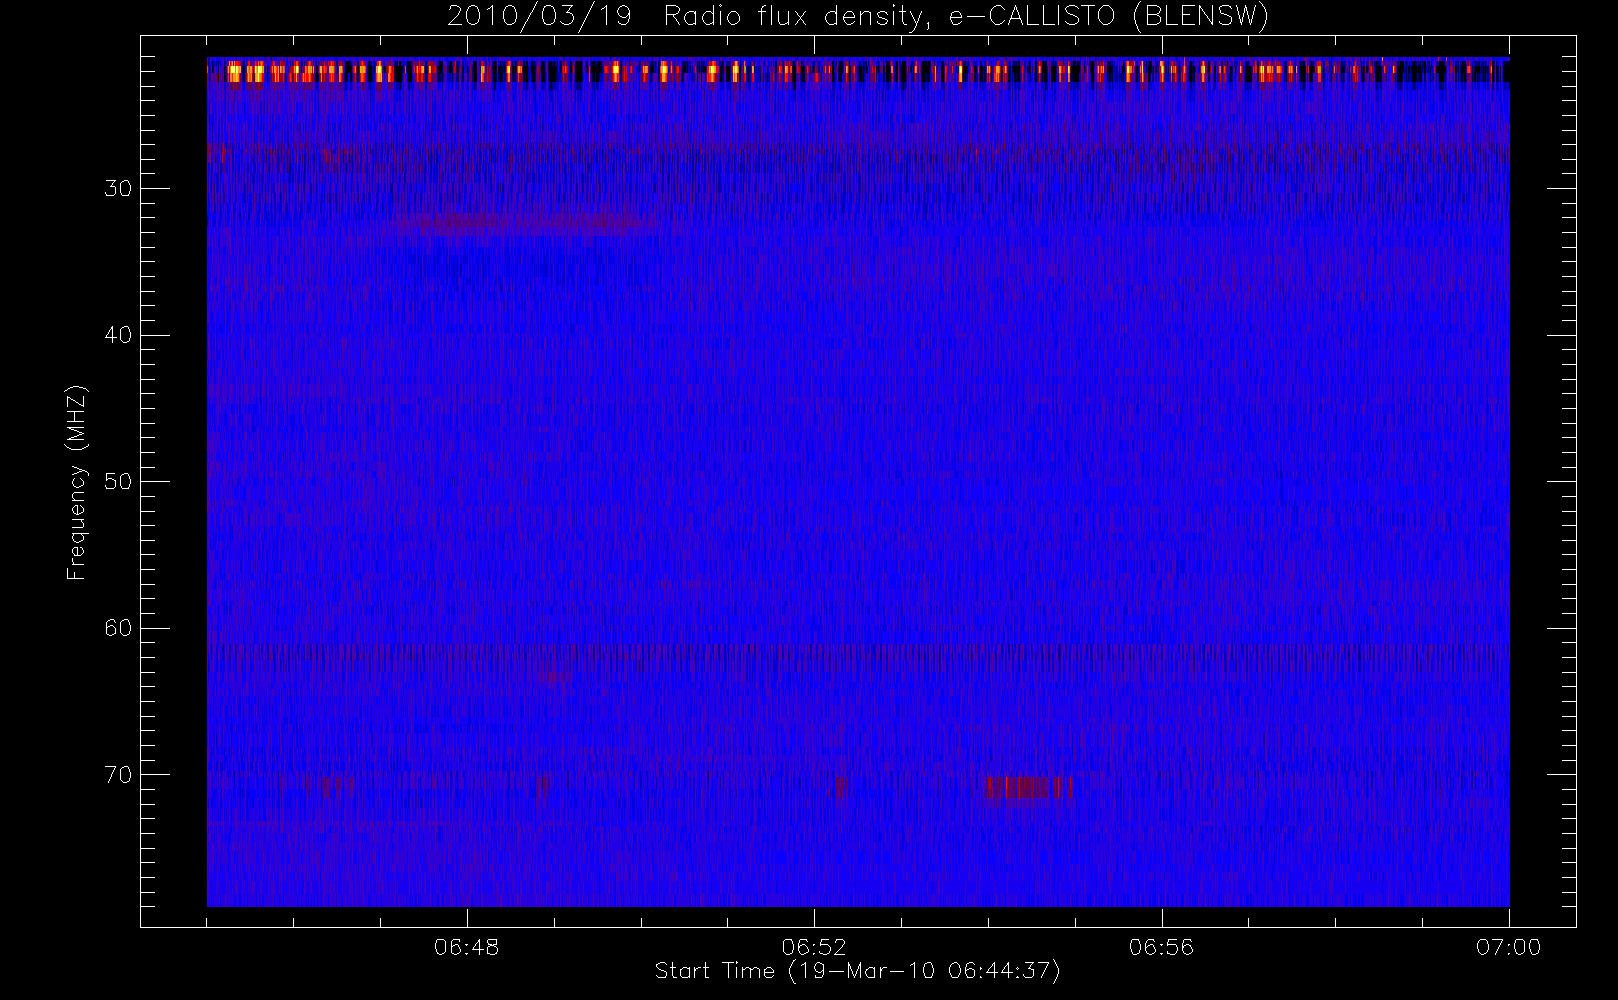Screen dimensions: 1618x1000
Task: Click the 'Start Time (19-Mar-10 06:44:37)' label
Action: [858, 971]
